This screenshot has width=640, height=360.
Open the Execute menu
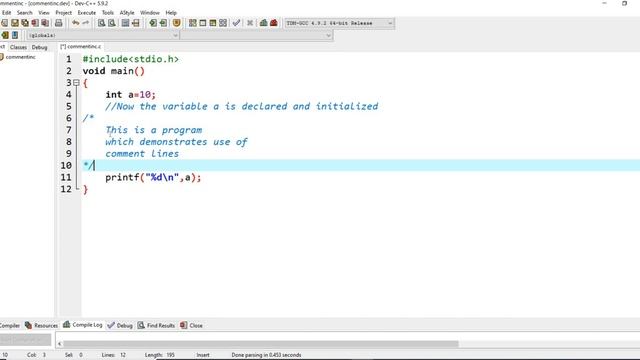coord(87,13)
